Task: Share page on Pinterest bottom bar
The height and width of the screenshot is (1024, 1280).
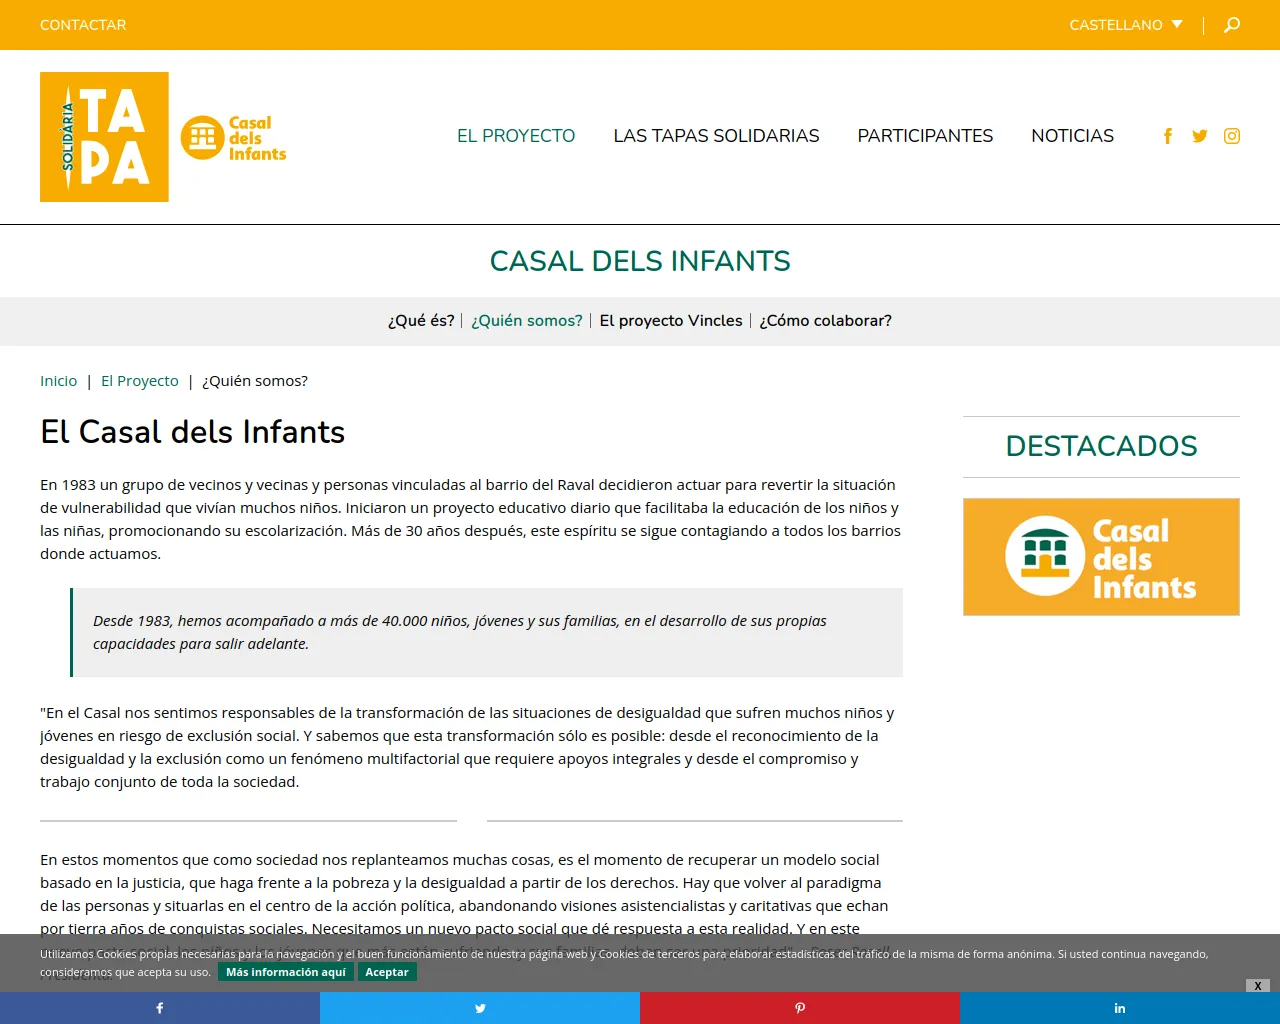Action: (x=800, y=1008)
